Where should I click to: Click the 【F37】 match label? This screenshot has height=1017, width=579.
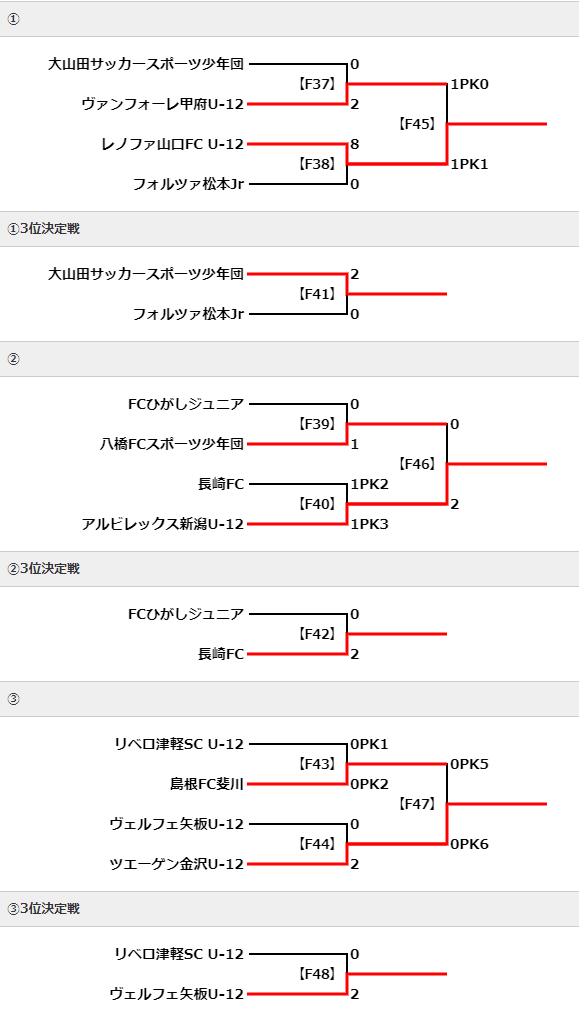click(x=317, y=84)
